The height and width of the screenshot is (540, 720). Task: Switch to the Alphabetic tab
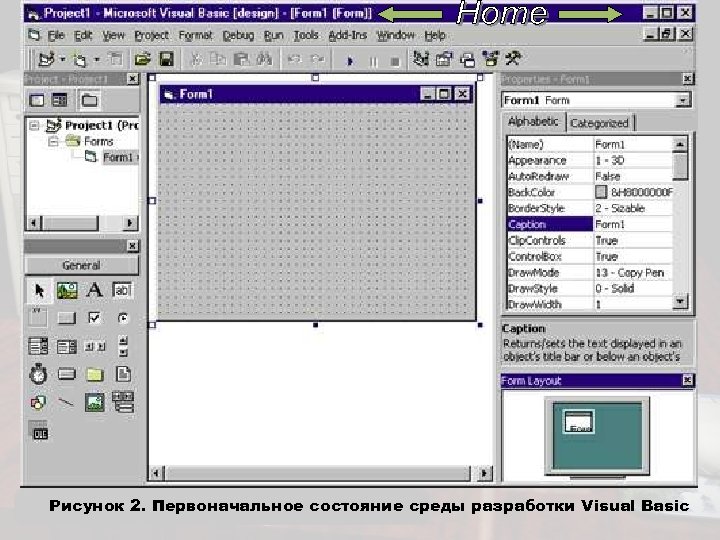coord(533,122)
